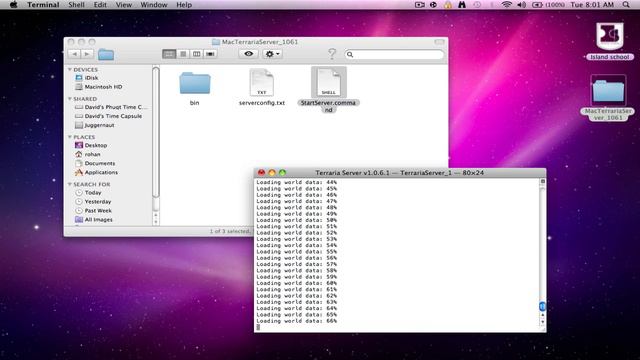Select Past Week search in sidebar
This screenshot has height=360, width=640.
click(93, 211)
